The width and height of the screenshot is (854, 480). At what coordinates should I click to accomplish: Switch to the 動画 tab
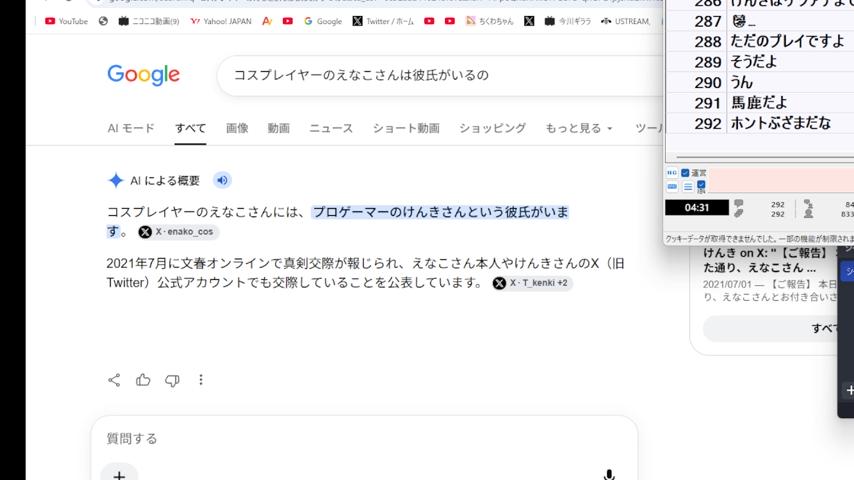point(278,128)
